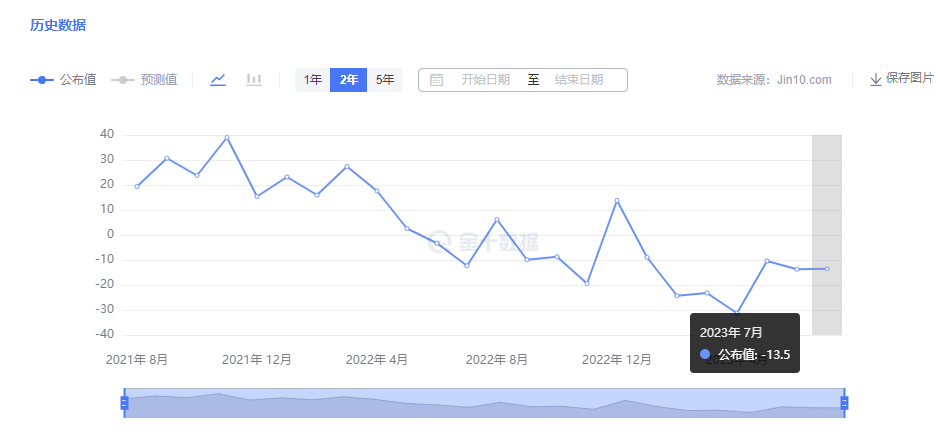
Task: Click middle of the timeline zoom bar
Action: click(485, 403)
